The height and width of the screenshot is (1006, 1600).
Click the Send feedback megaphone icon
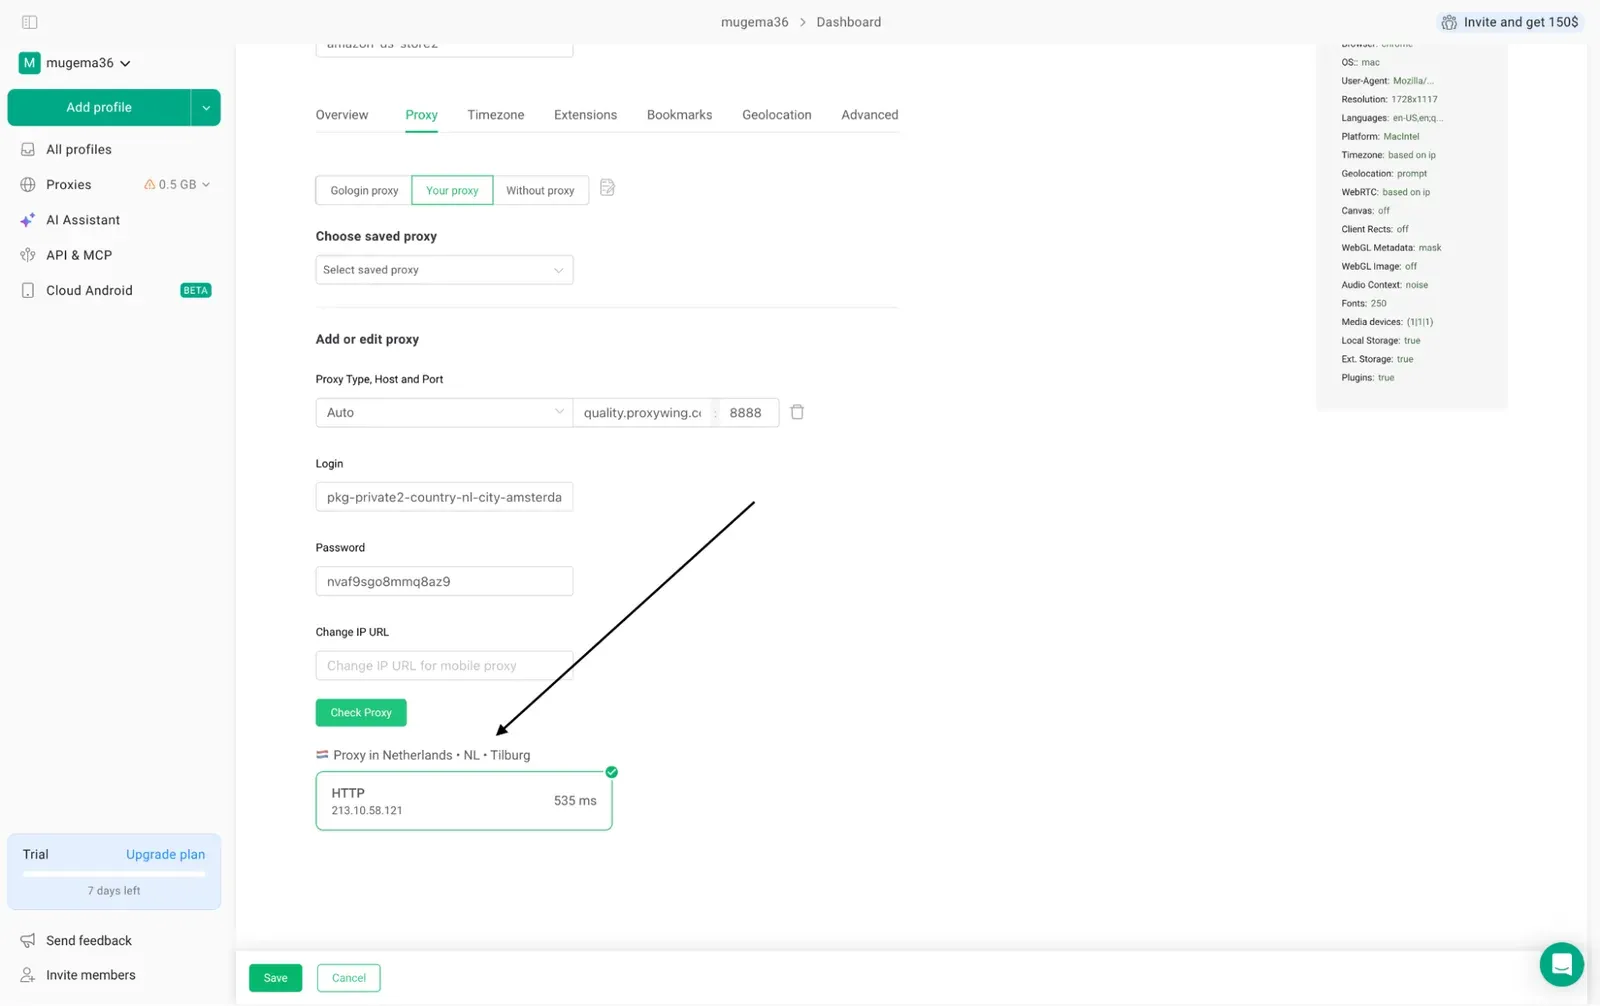point(28,940)
